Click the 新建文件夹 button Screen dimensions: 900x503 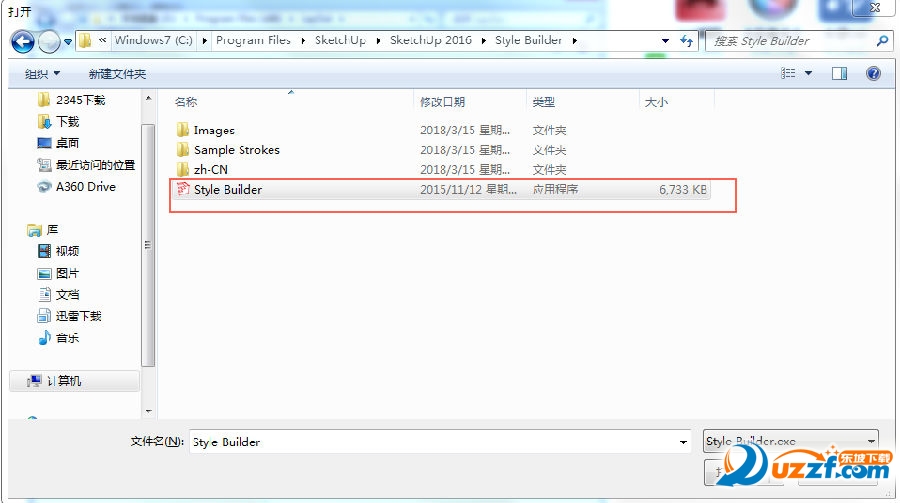point(117,74)
